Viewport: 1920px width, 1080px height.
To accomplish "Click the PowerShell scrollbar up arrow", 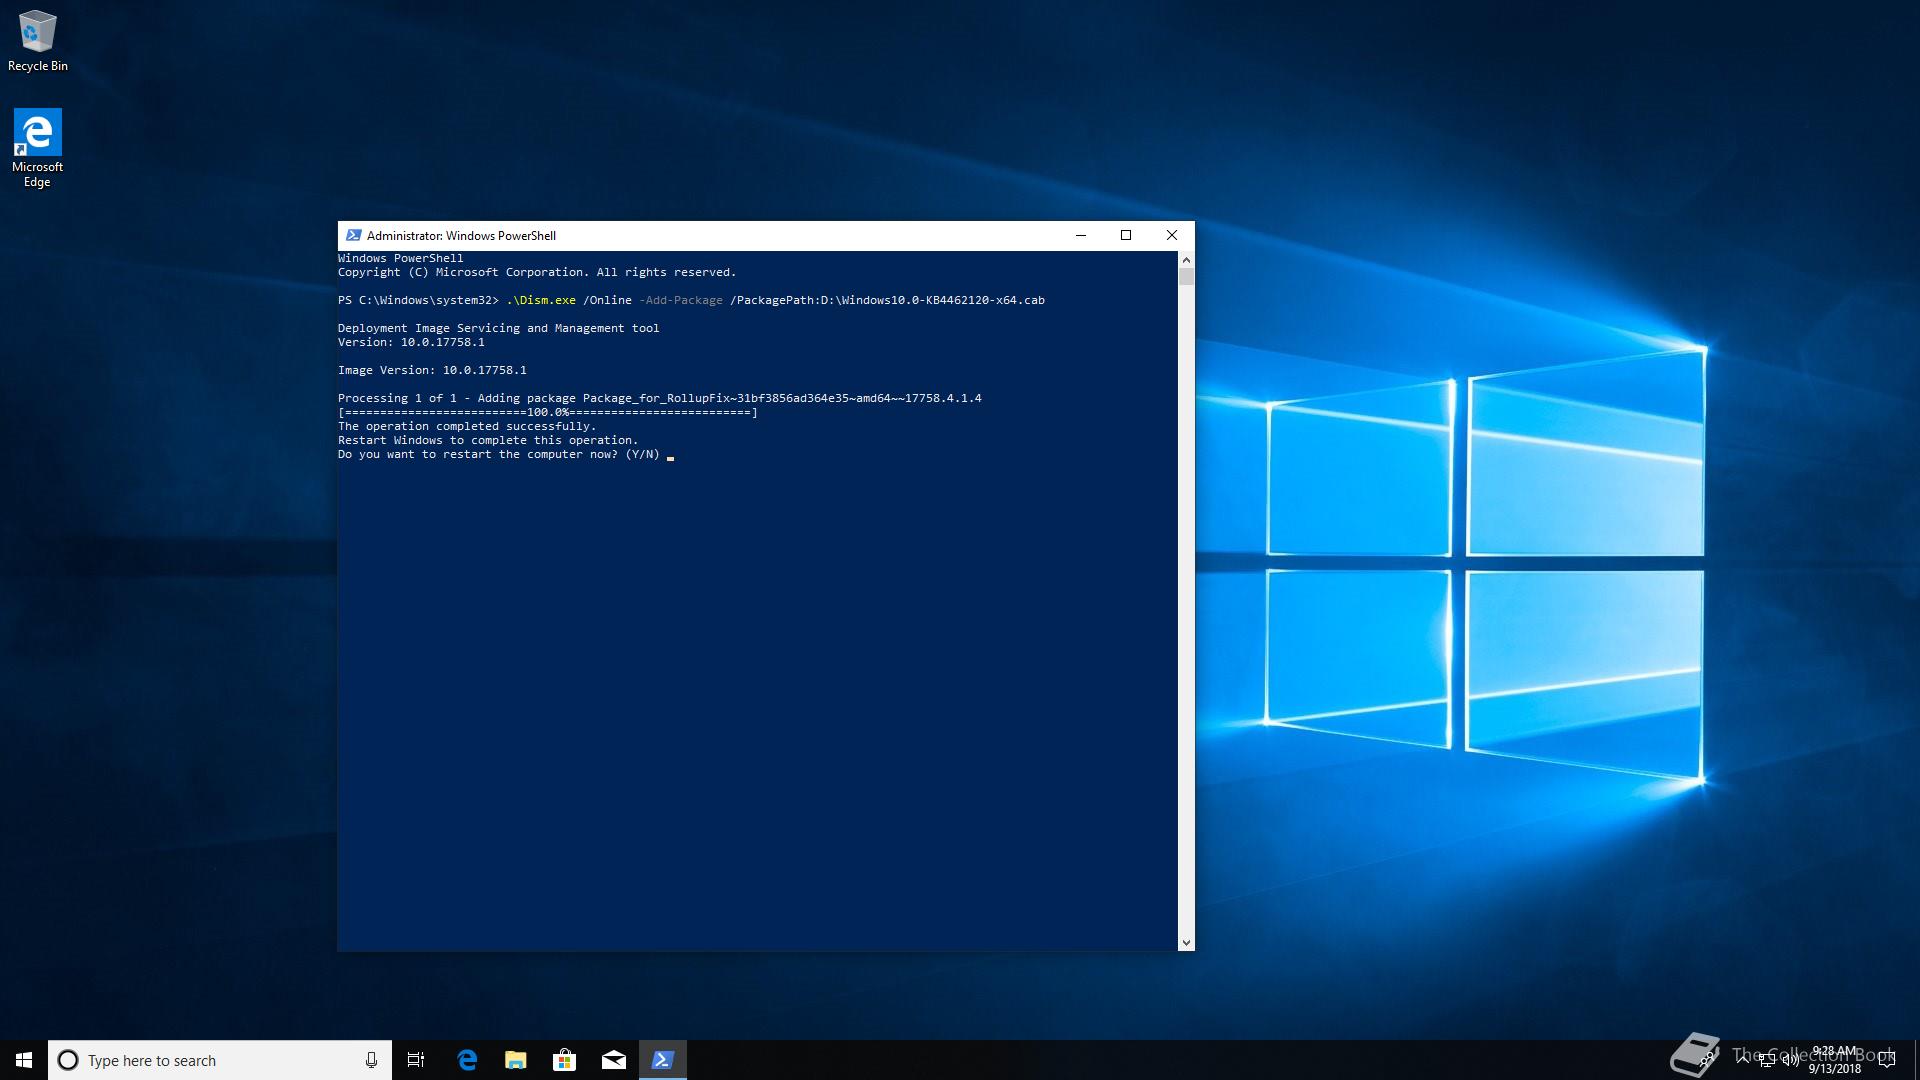I will (x=1186, y=259).
